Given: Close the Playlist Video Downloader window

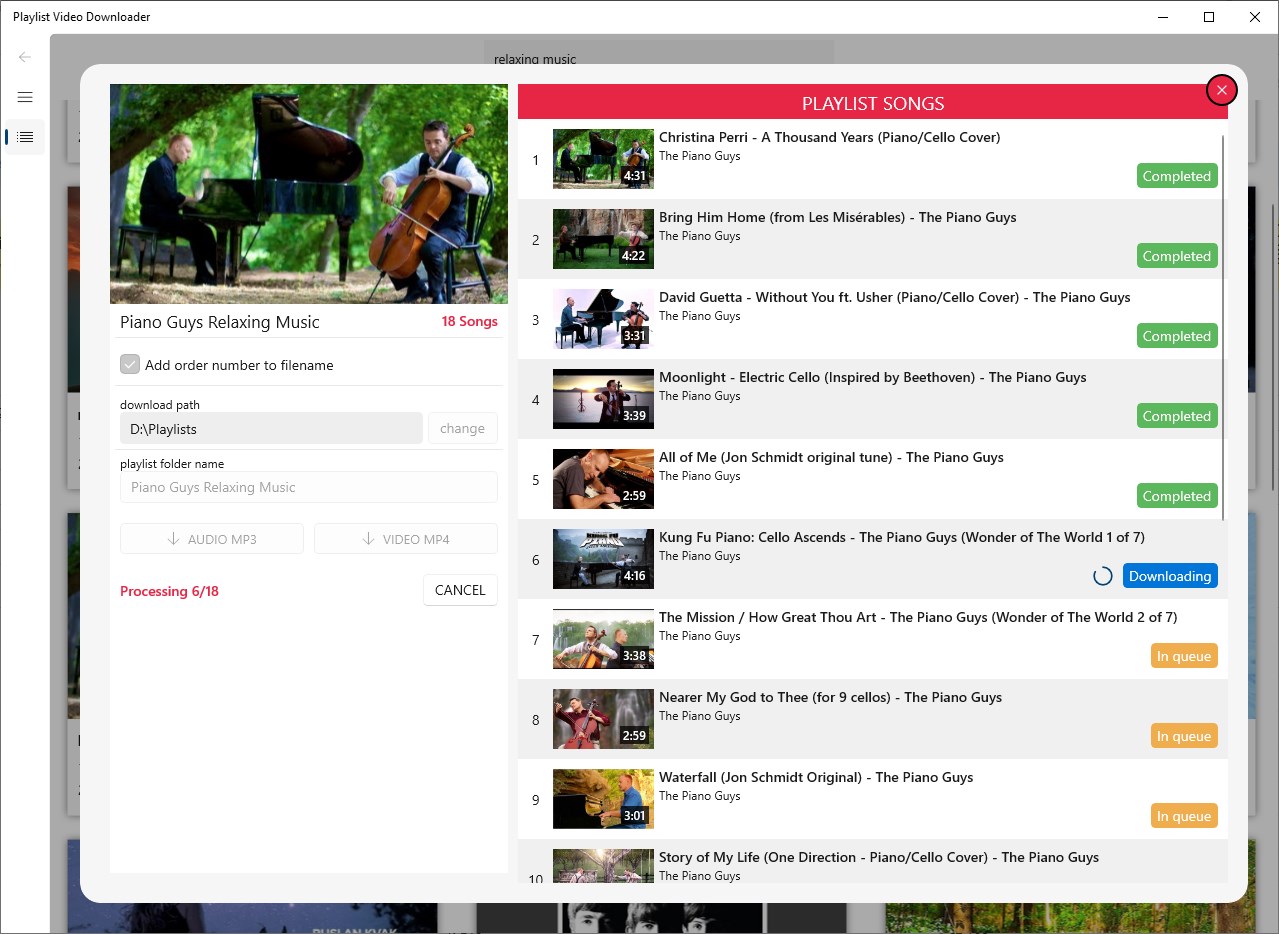Looking at the screenshot, I should click(x=1255, y=17).
